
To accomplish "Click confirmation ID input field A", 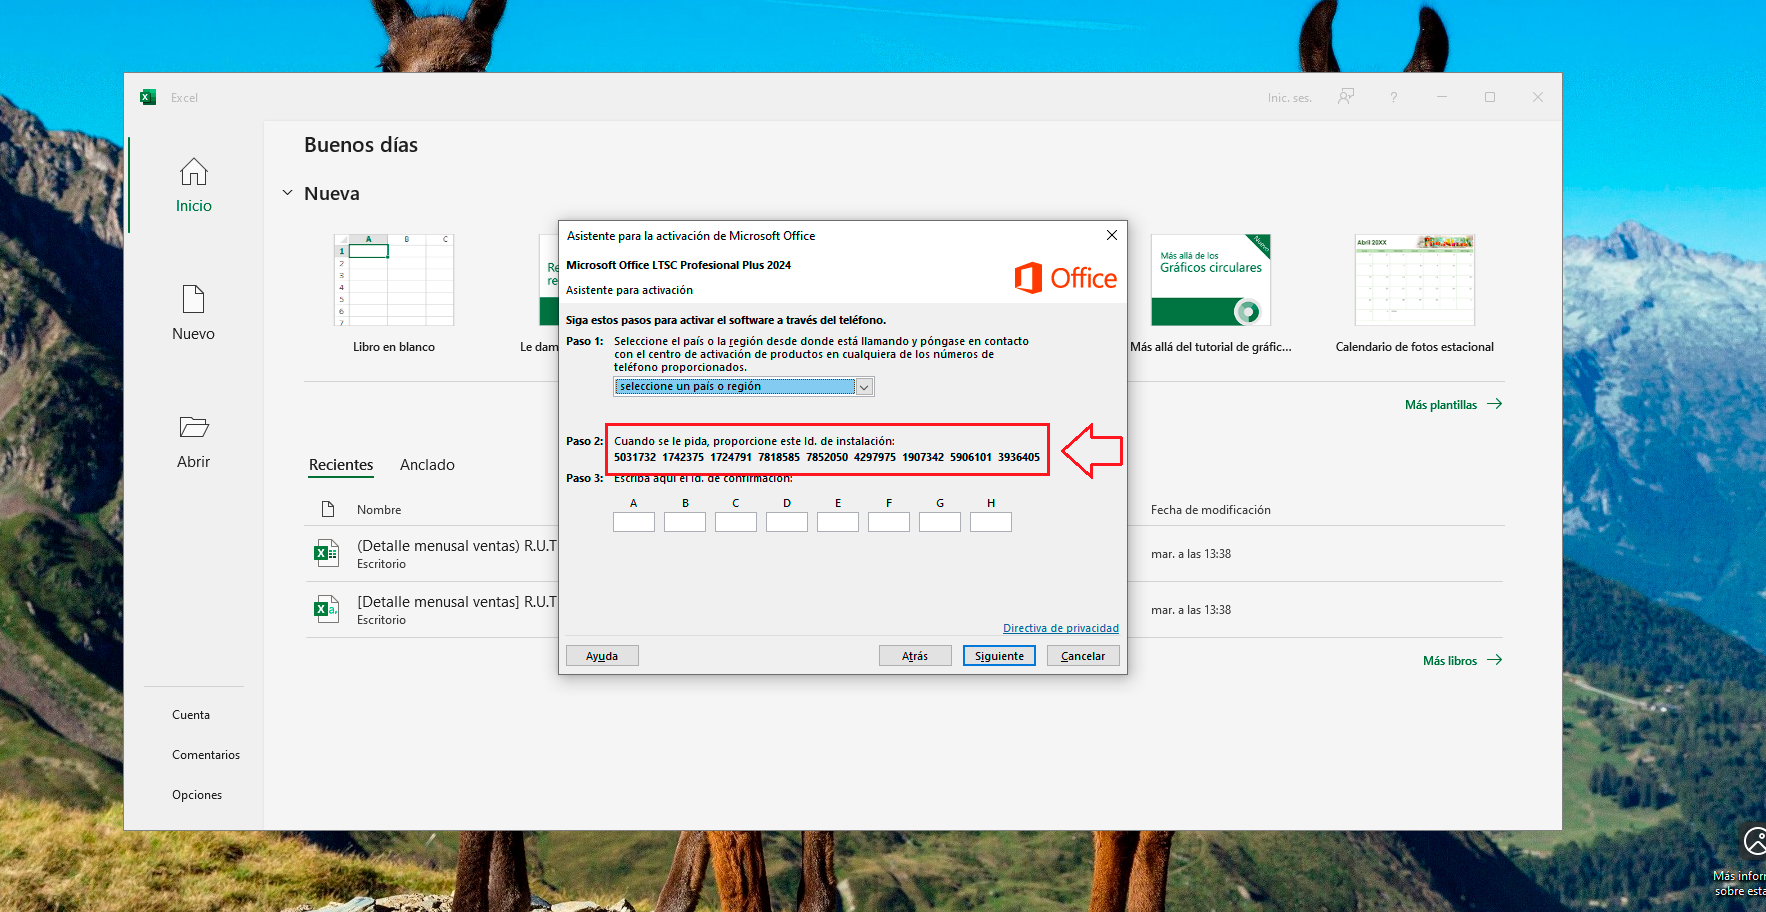I will point(633,522).
